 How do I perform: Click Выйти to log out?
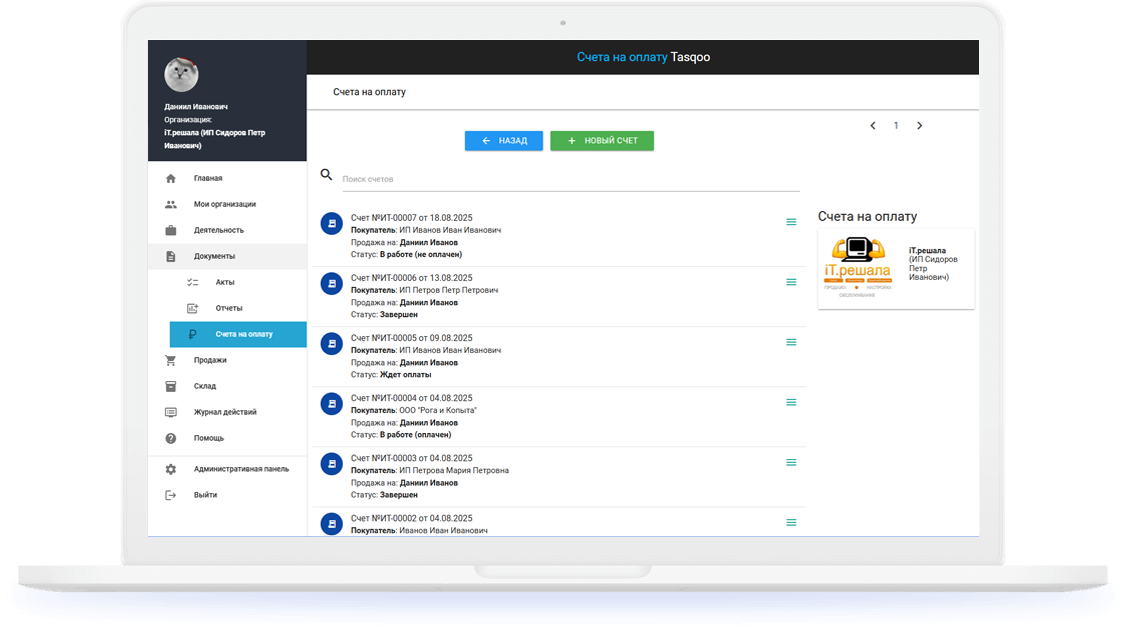coord(227,495)
